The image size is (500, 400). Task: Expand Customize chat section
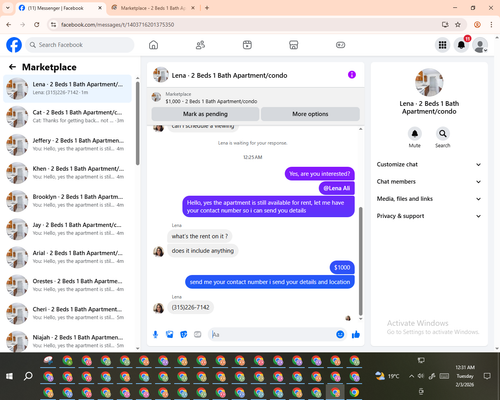429,164
